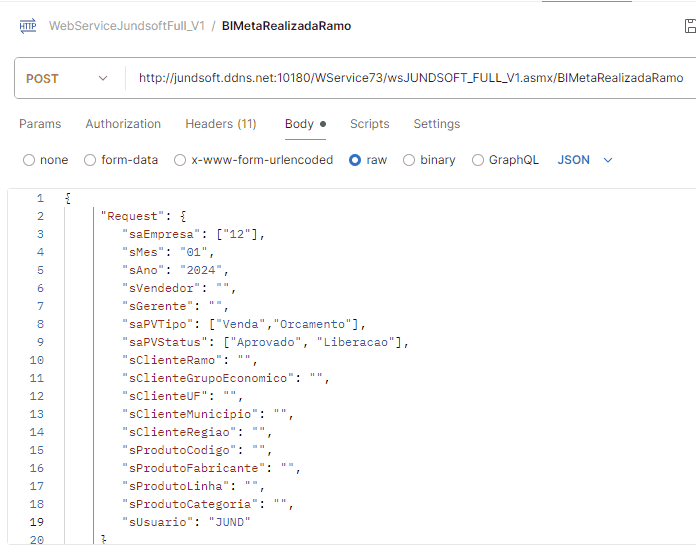
Task: Click the HTTP request icon
Action: tap(27, 26)
